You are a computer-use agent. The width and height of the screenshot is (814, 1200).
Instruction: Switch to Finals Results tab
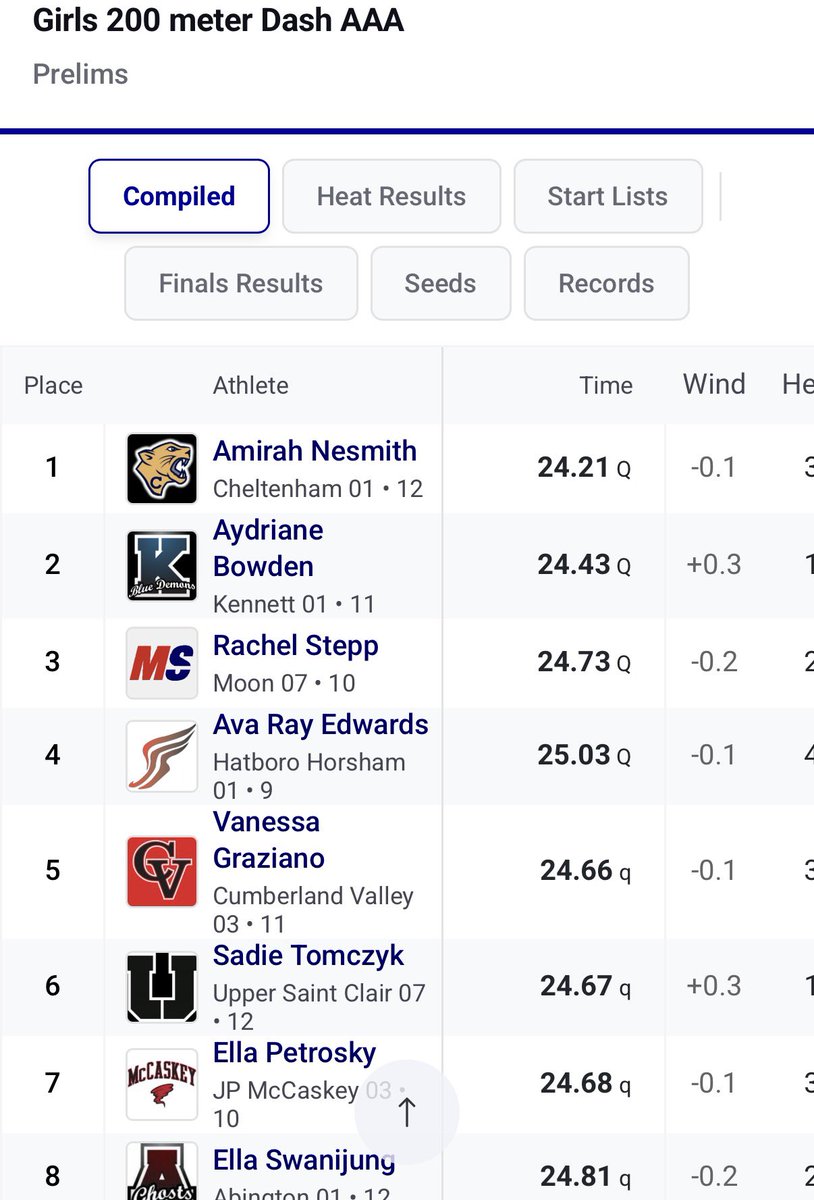[x=241, y=283]
